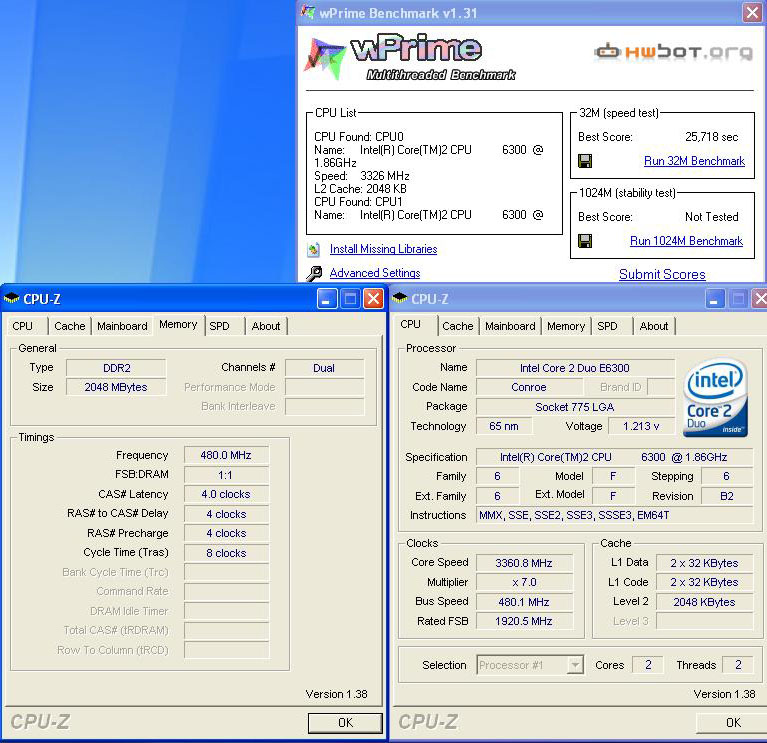Open the About tab in the left CPU-Z window
Screen dimensions: 767x743
266,326
